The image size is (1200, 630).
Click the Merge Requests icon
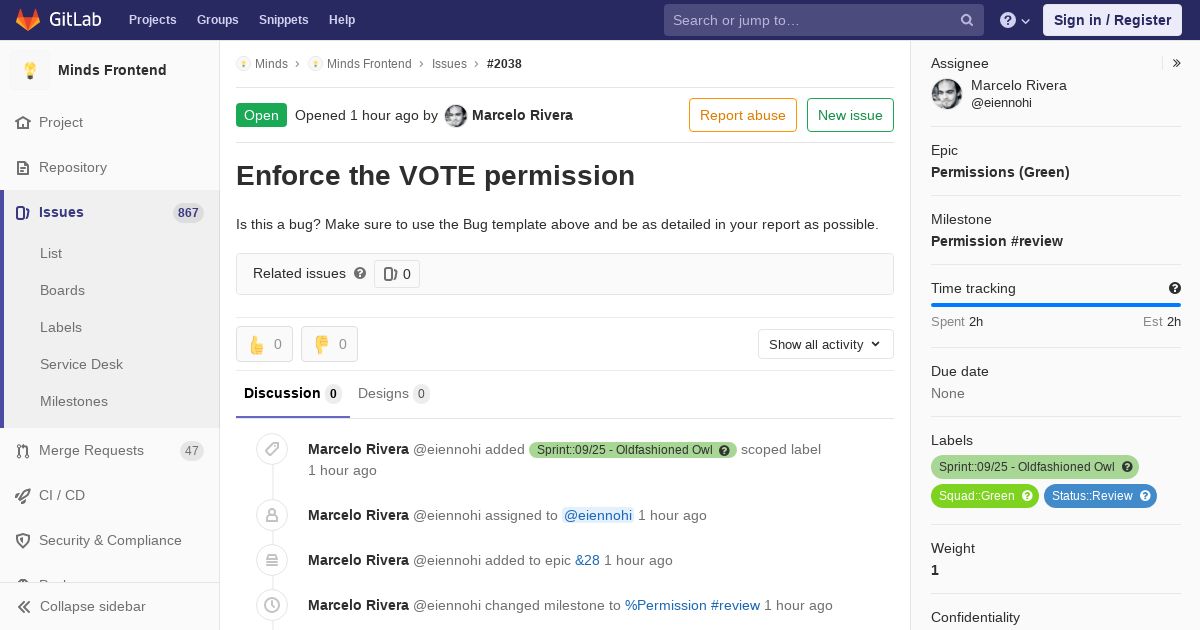pyautogui.click(x=23, y=450)
